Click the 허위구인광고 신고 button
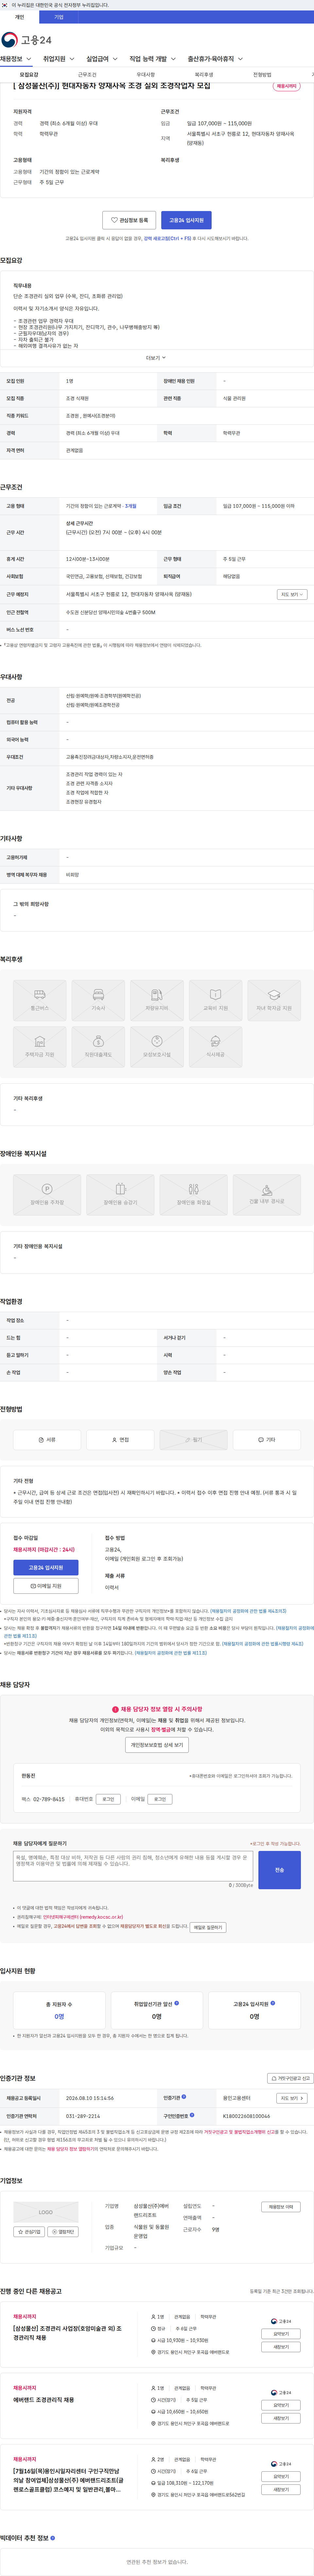 point(290,2078)
